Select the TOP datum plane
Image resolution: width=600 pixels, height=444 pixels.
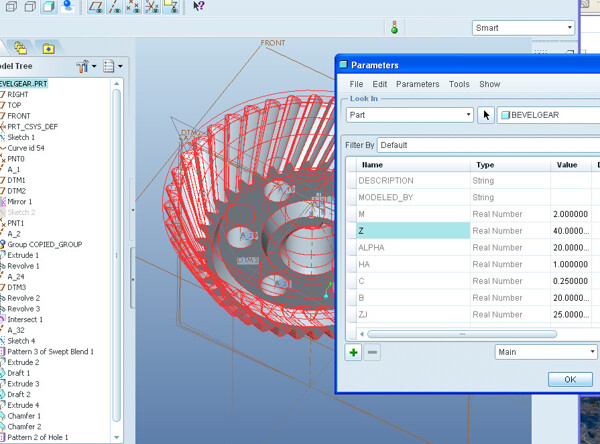[14, 105]
